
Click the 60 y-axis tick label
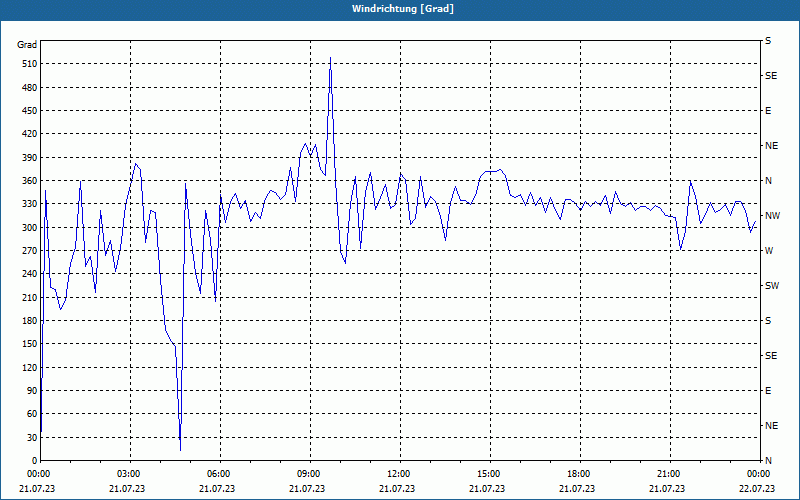pos(32,414)
